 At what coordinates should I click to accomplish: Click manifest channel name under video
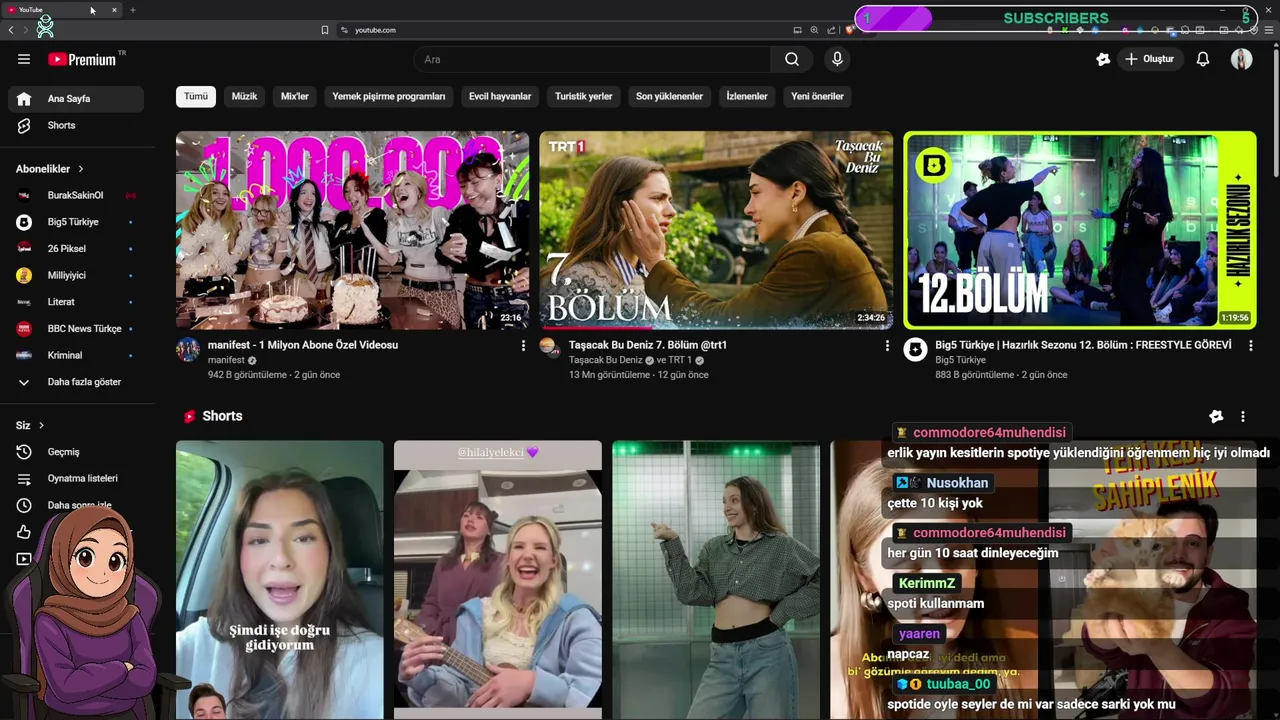(x=226, y=360)
